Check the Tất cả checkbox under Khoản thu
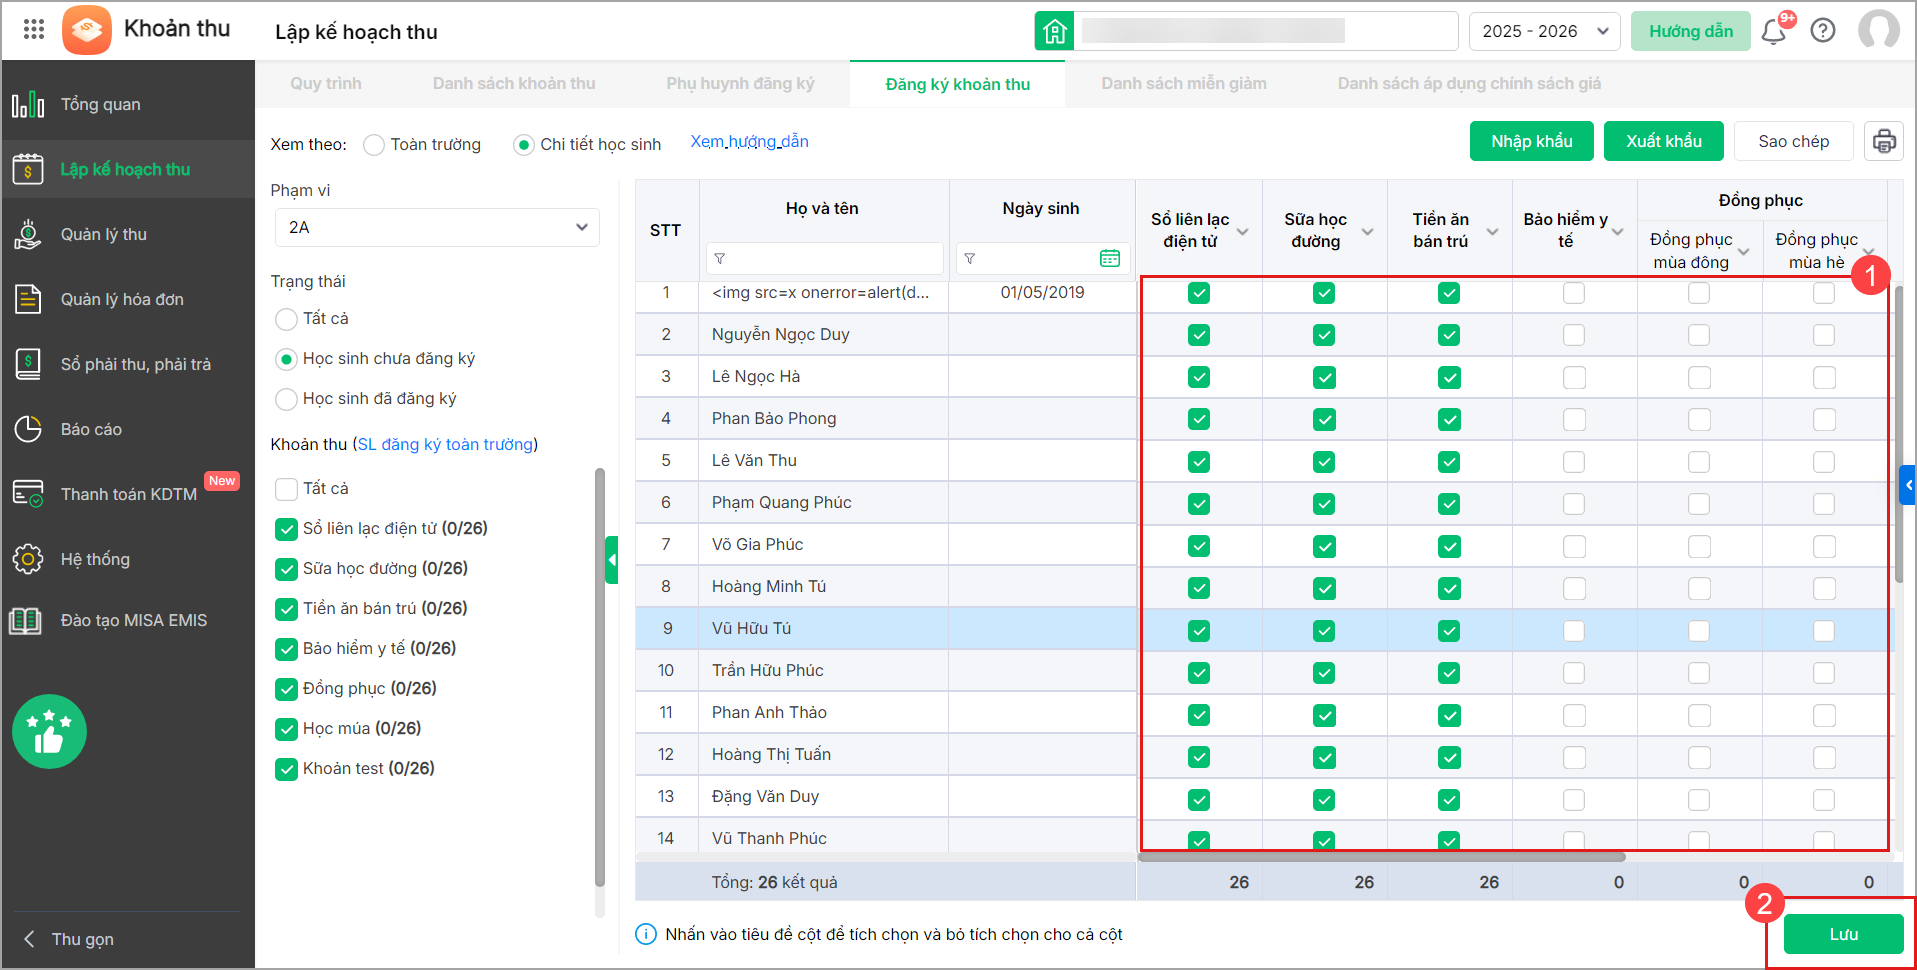 point(286,489)
